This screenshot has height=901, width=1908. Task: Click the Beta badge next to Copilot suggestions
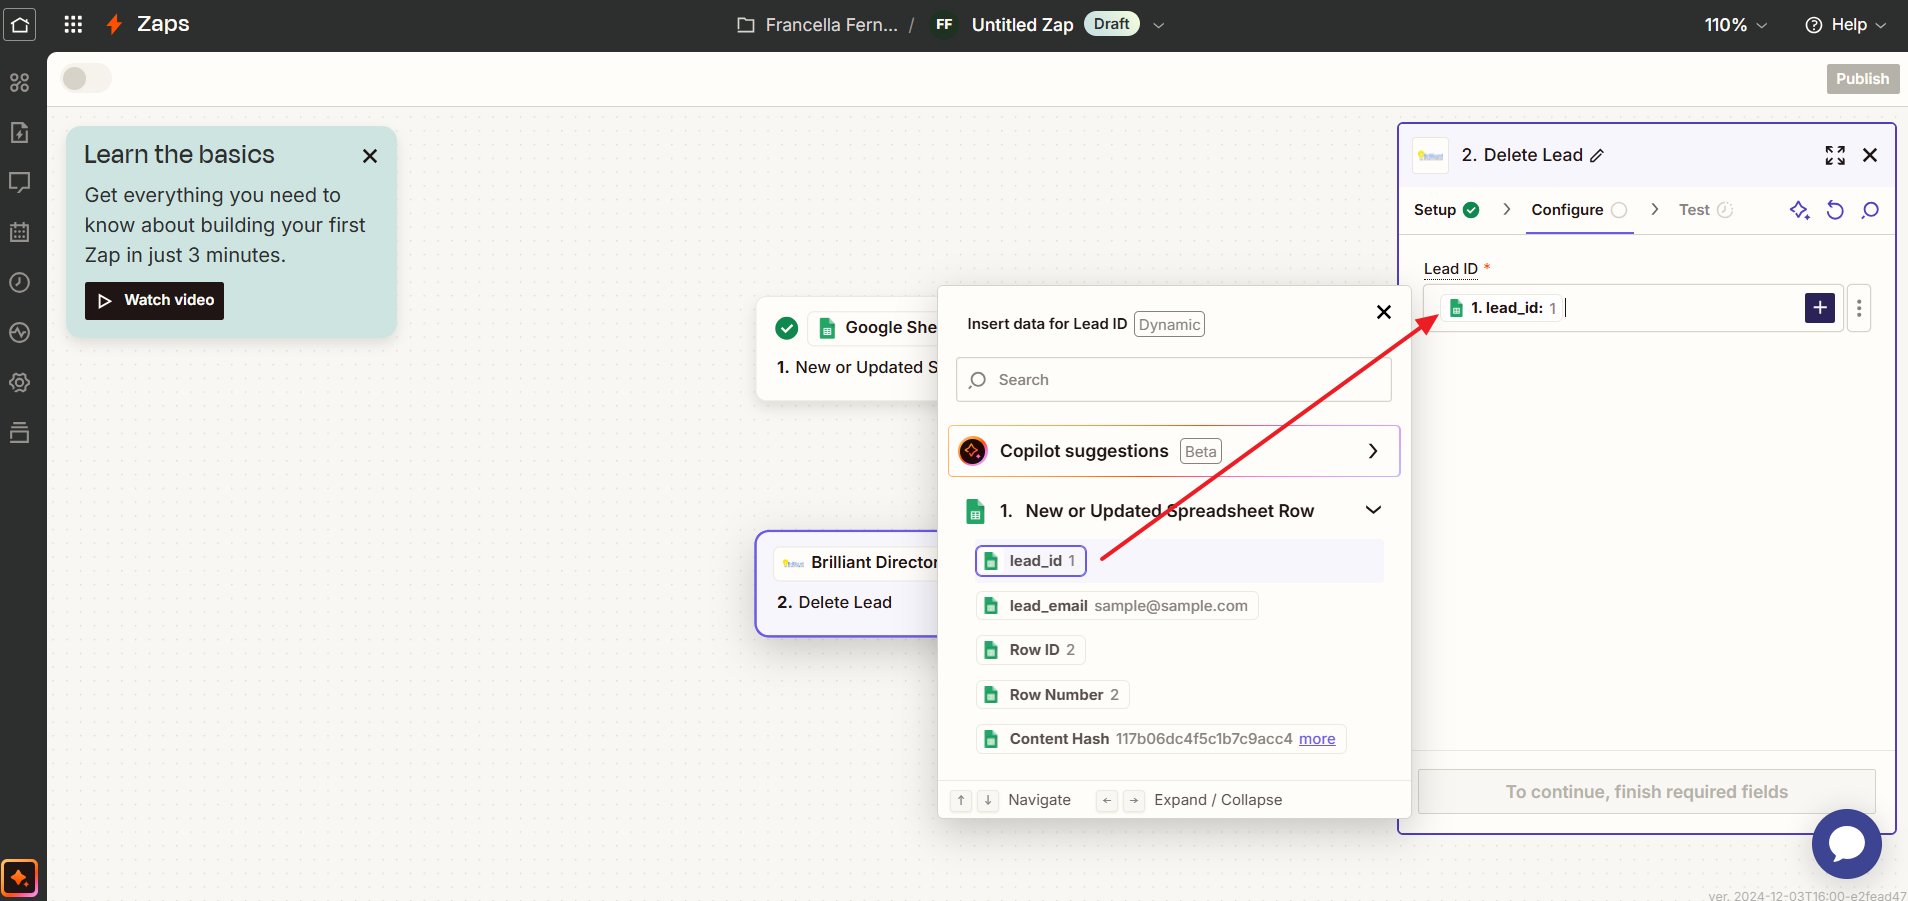[x=1201, y=452]
